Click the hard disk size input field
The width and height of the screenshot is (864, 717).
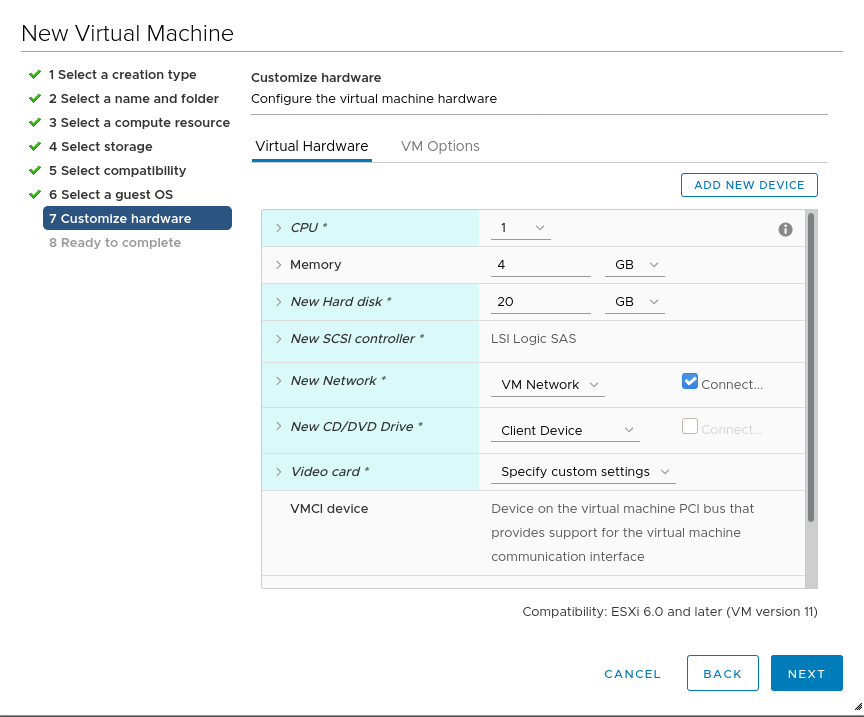click(540, 302)
